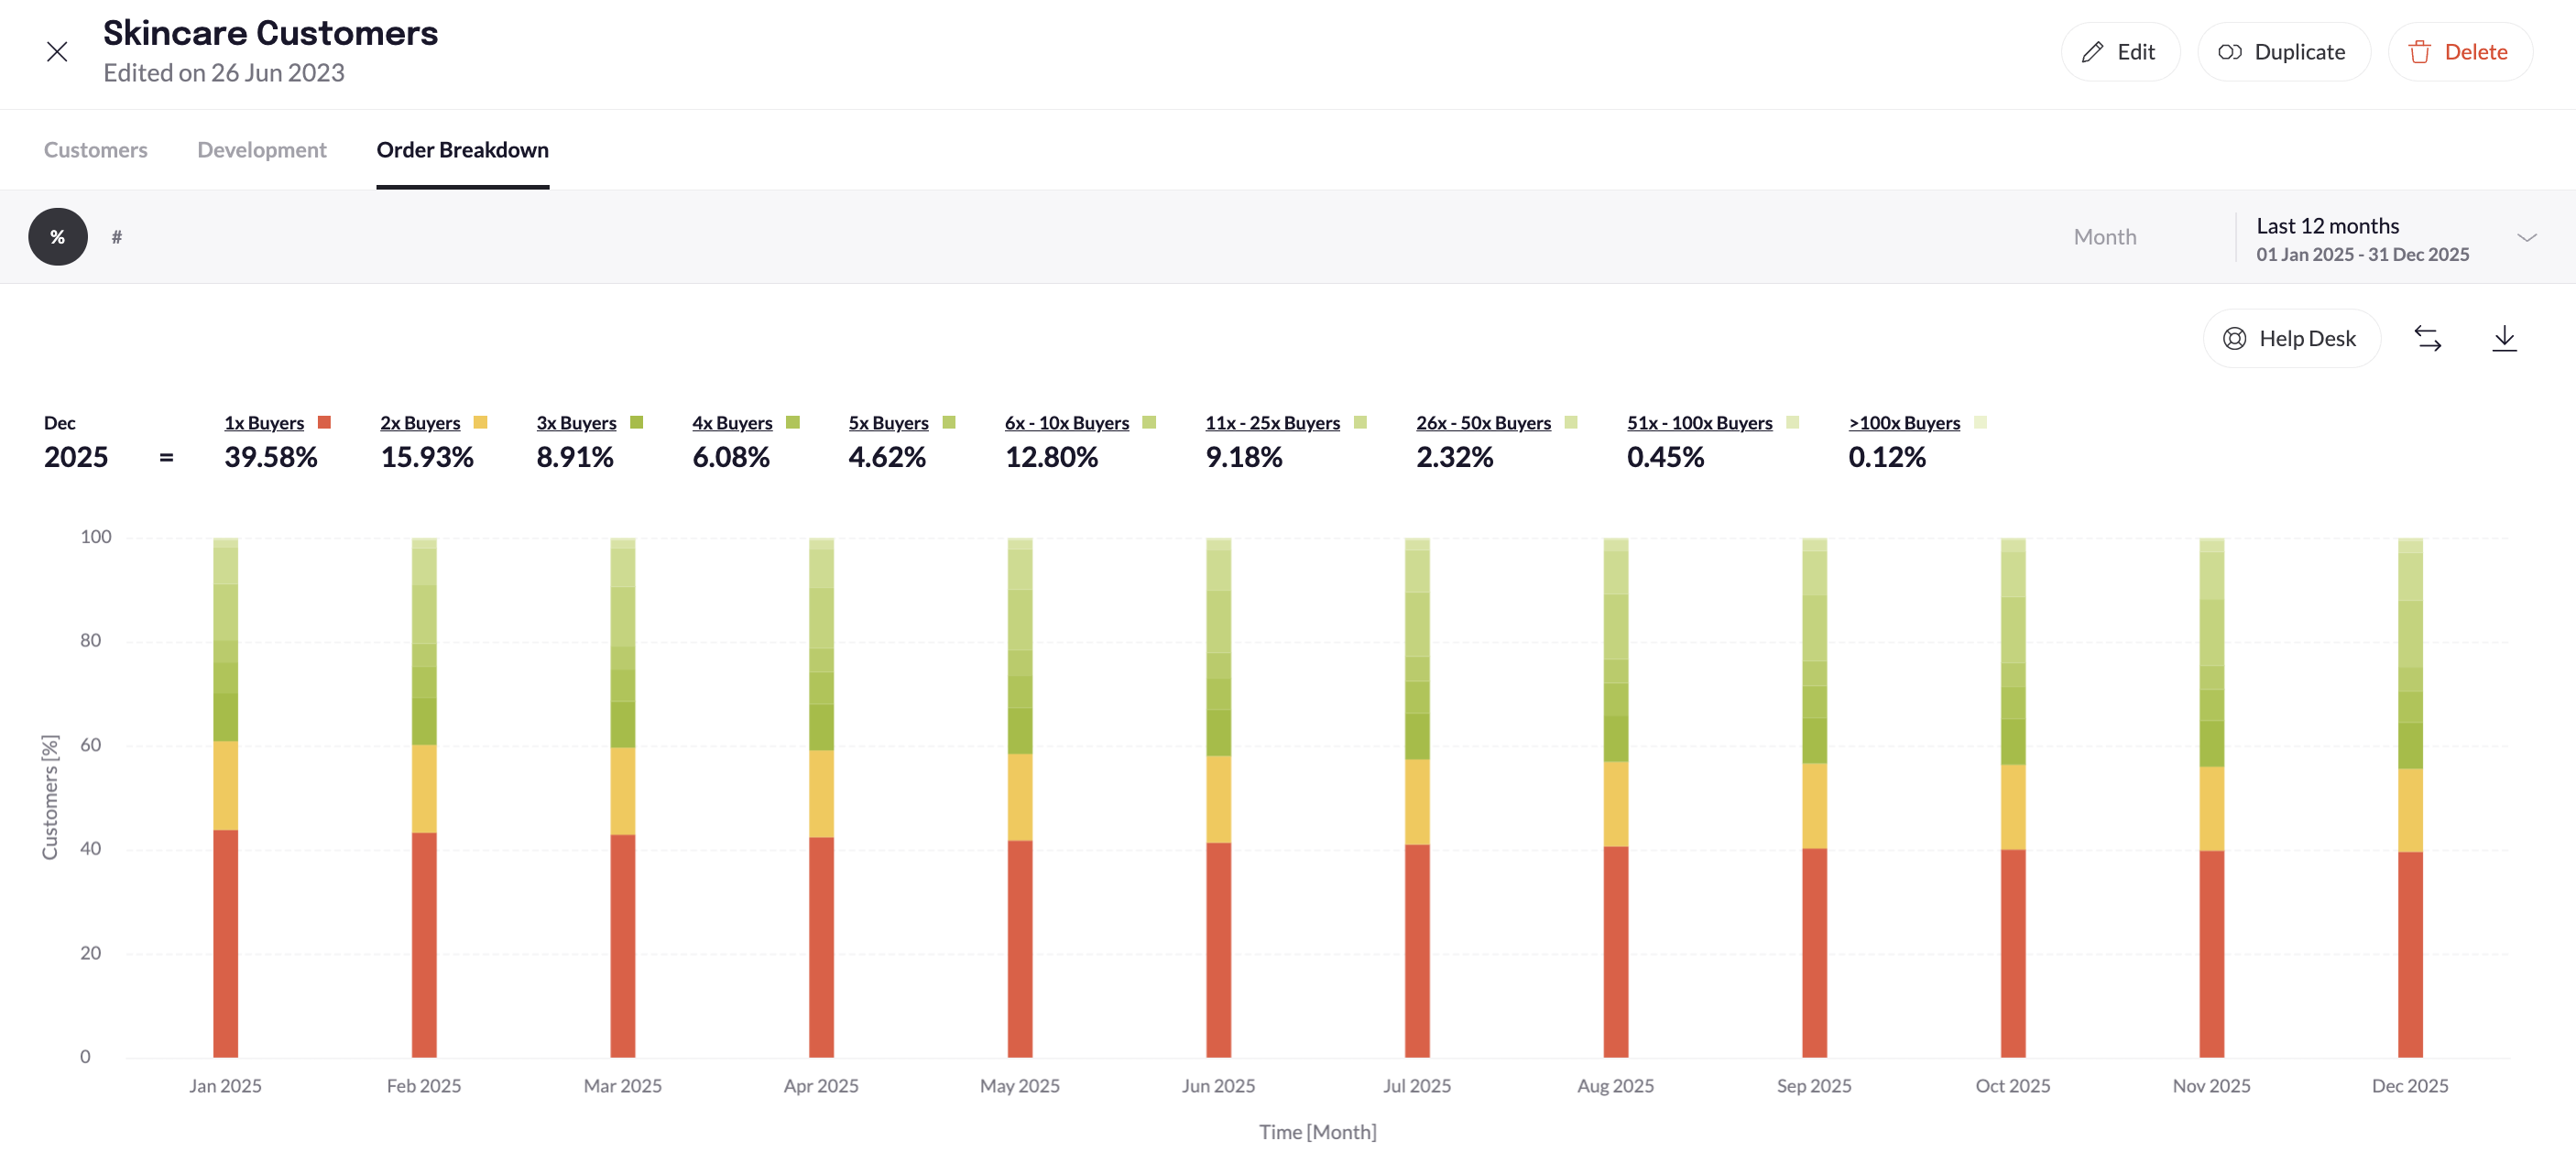2576x1174 pixels.
Task: Switch to absolute number (#) view
Action: tap(117, 237)
